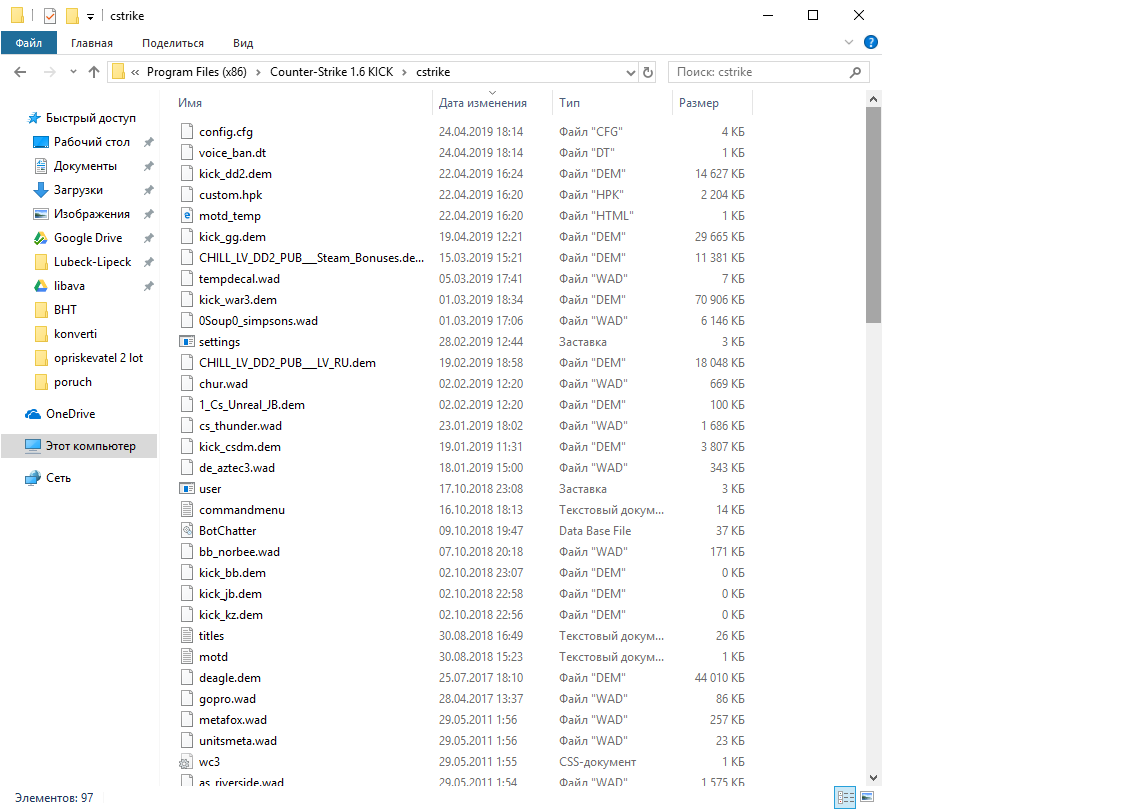The width and height of the screenshot is (1128, 810).
Task: Click the New folder quick access icon
Action: point(72,15)
